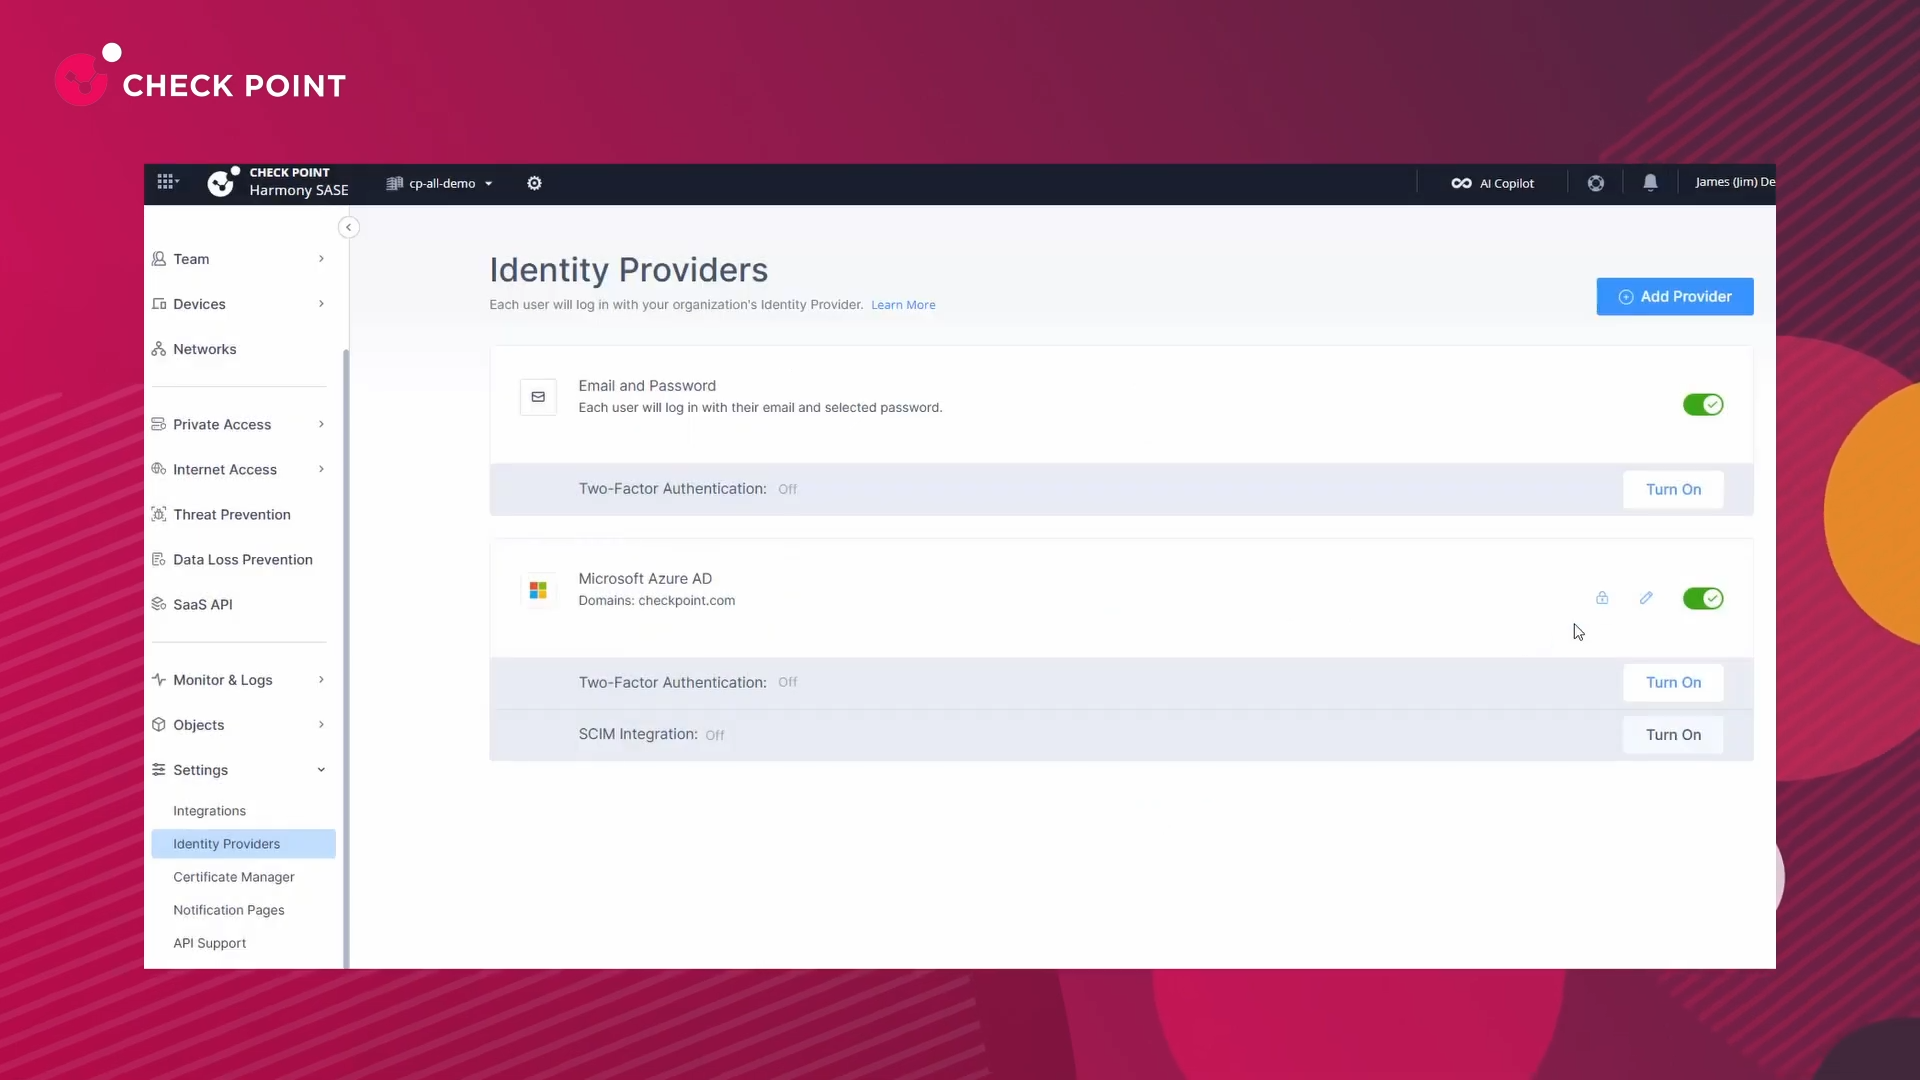Follow the Learn More link
This screenshot has height=1080, width=1920.
(903, 305)
